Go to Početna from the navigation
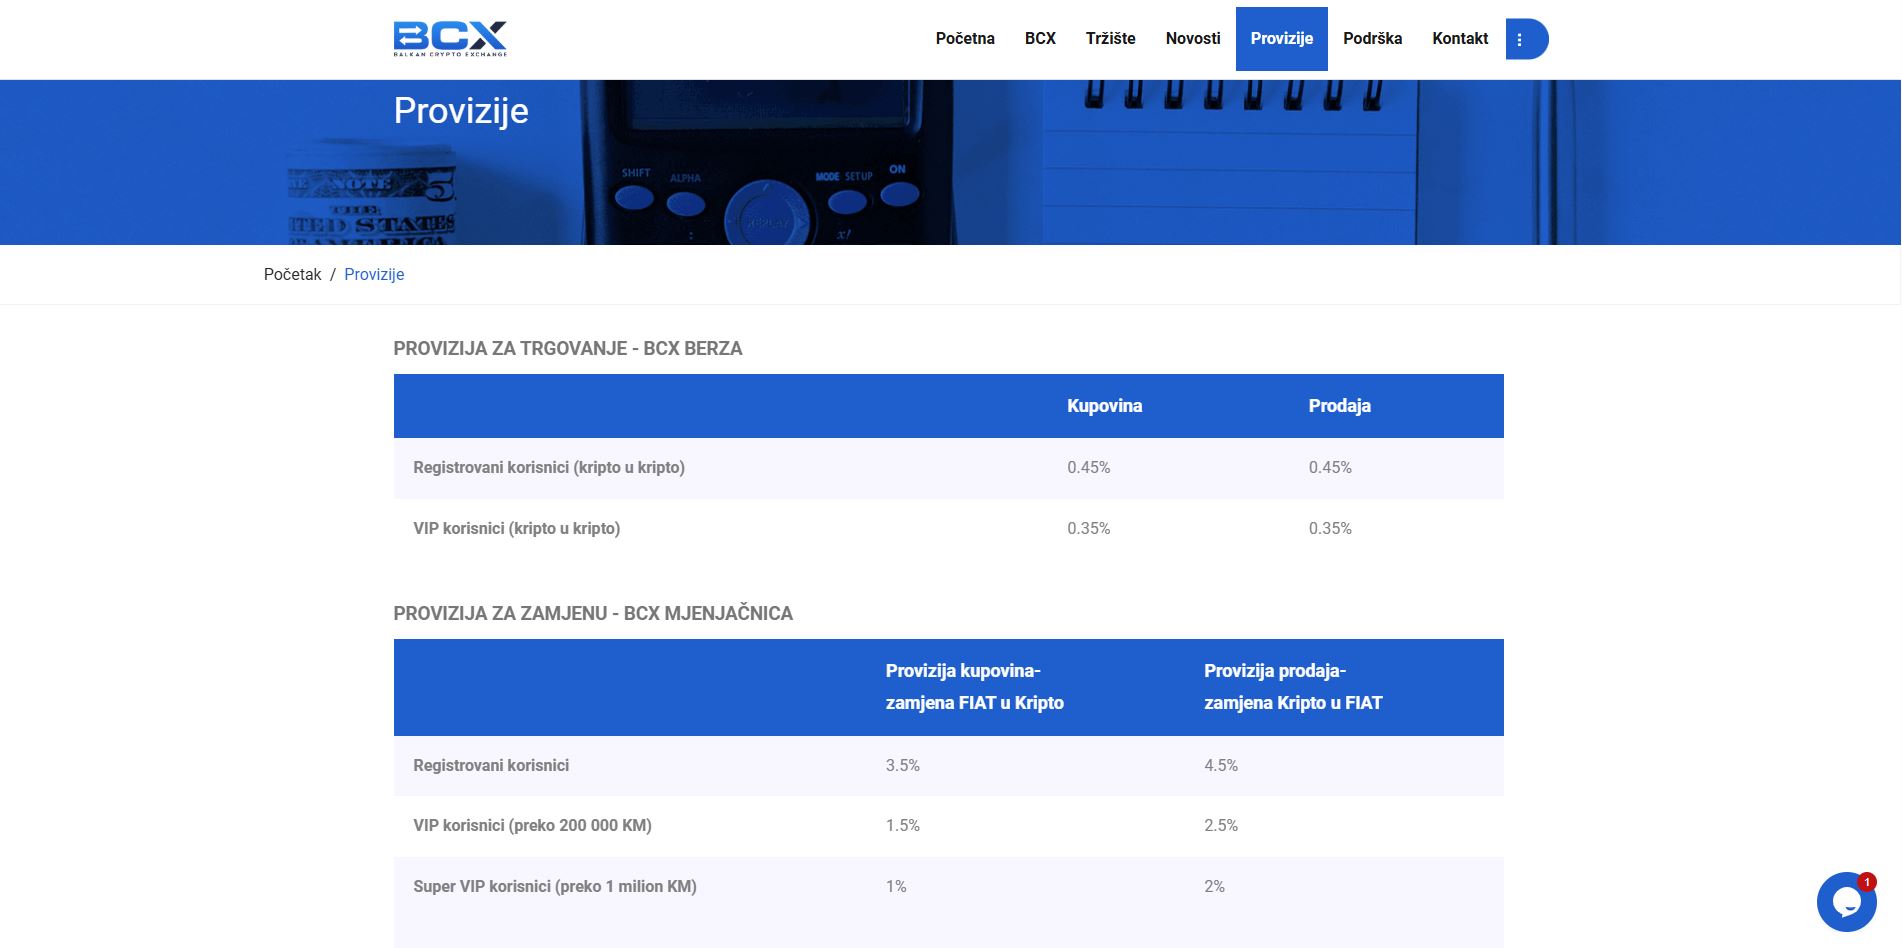The width and height of the screenshot is (1902, 948). coord(964,38)
